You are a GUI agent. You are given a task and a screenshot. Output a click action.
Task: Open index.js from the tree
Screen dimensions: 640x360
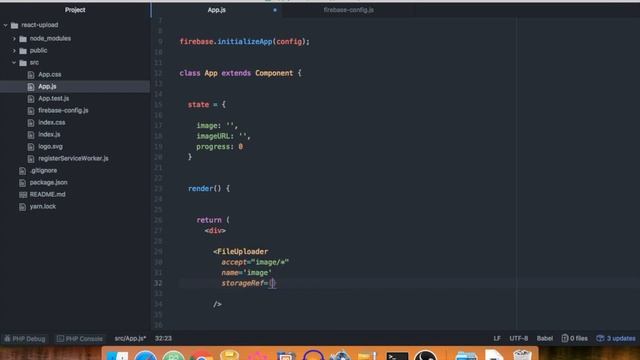(49, 135)
